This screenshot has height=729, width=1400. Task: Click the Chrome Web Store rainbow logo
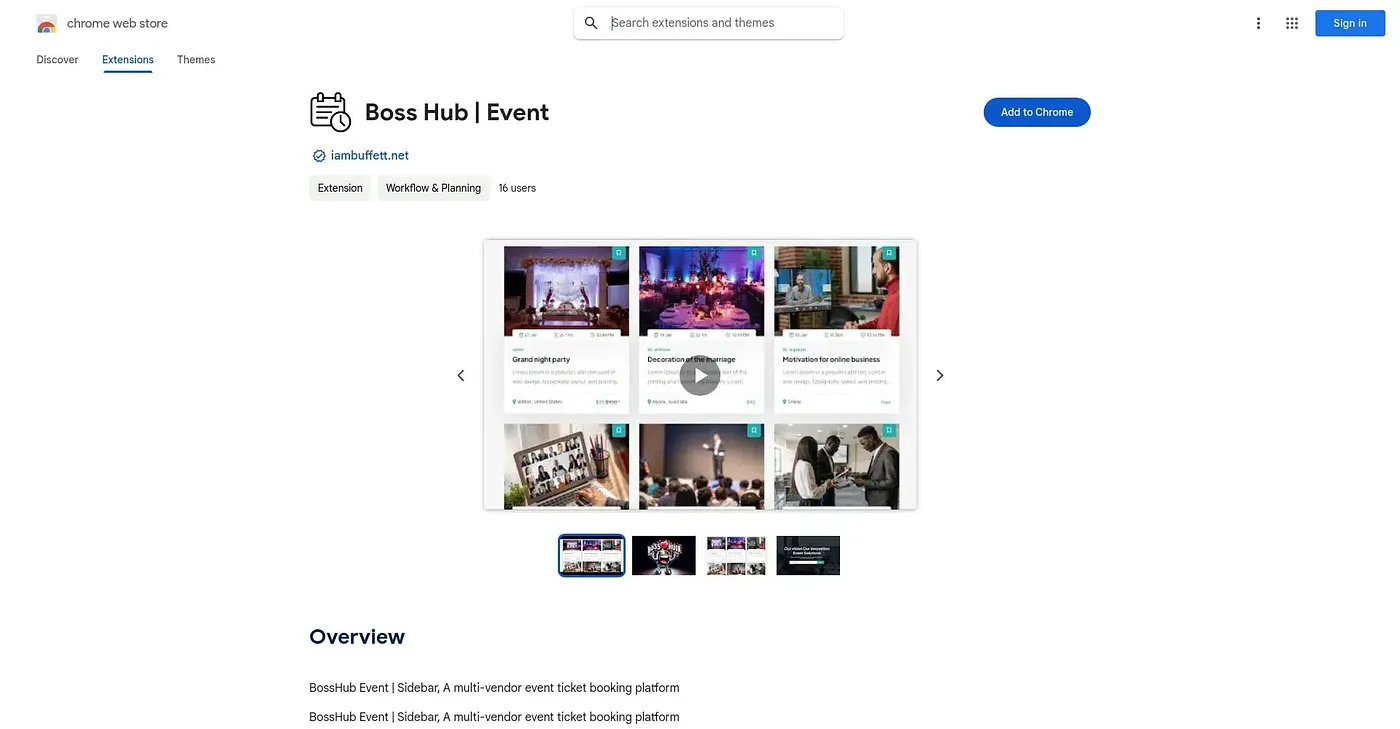[46, 24]
